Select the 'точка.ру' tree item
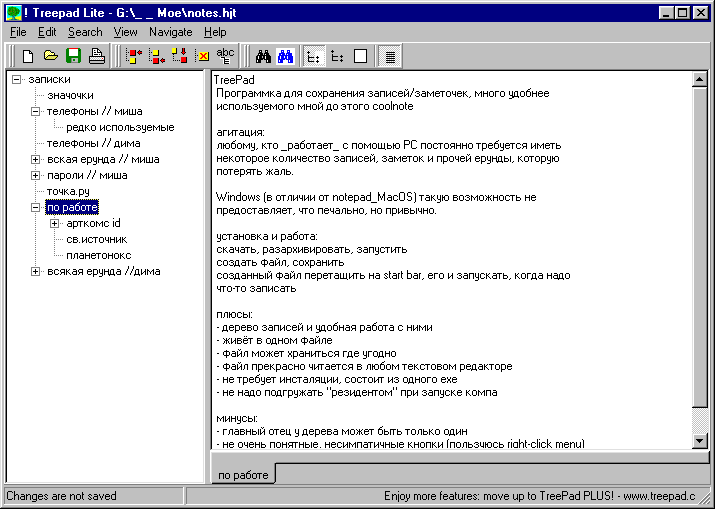The width and height of the screenshot is (715, 509). (68, 191)
